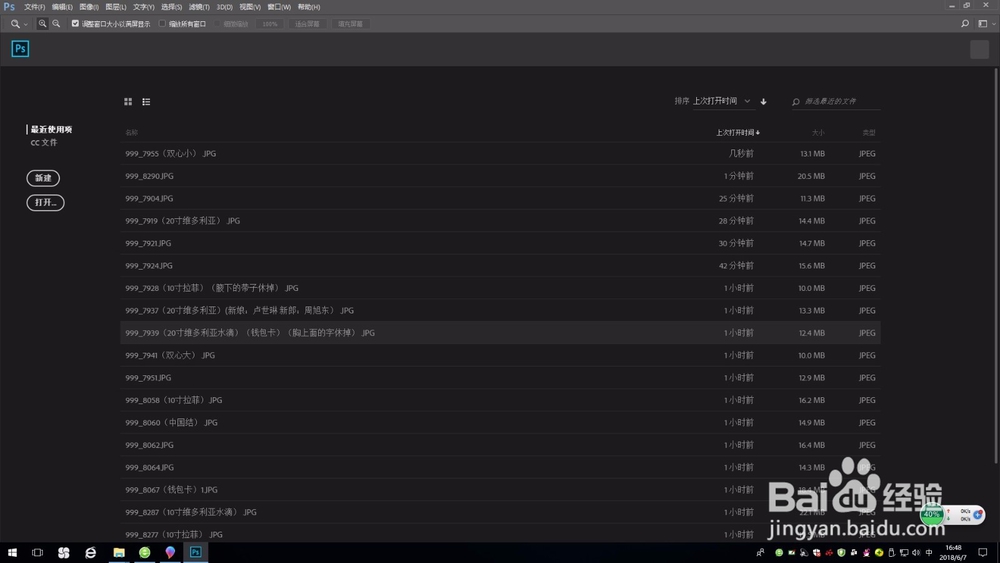This screenshot has height=563, width=1000.
Task: Open file 999_8064.JPG
Action: pyautogui.click(x=500, y=467)
